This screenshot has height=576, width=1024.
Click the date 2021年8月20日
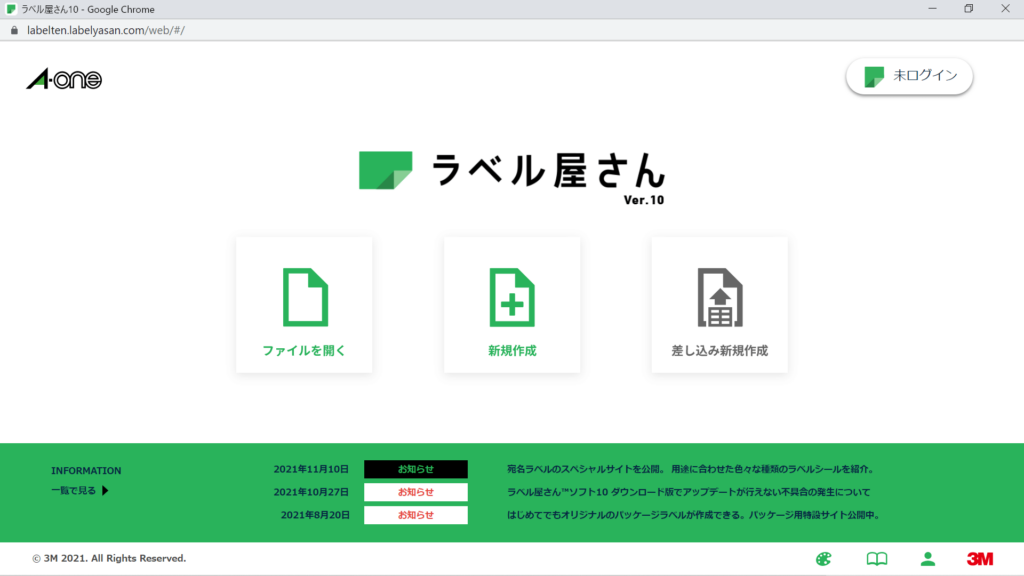tap(315, 515)
